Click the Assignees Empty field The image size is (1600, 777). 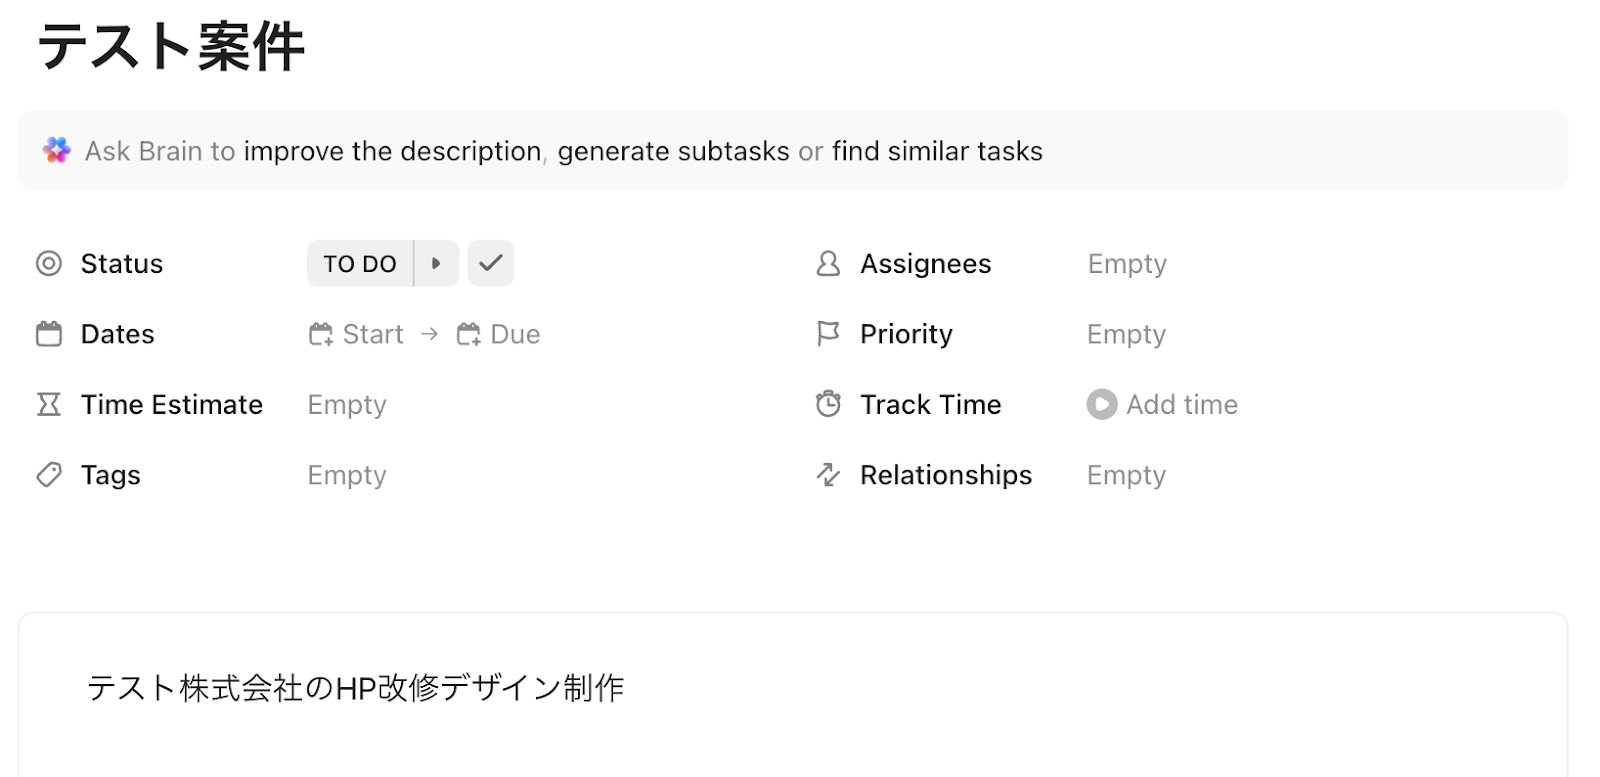pos(1127,264)
